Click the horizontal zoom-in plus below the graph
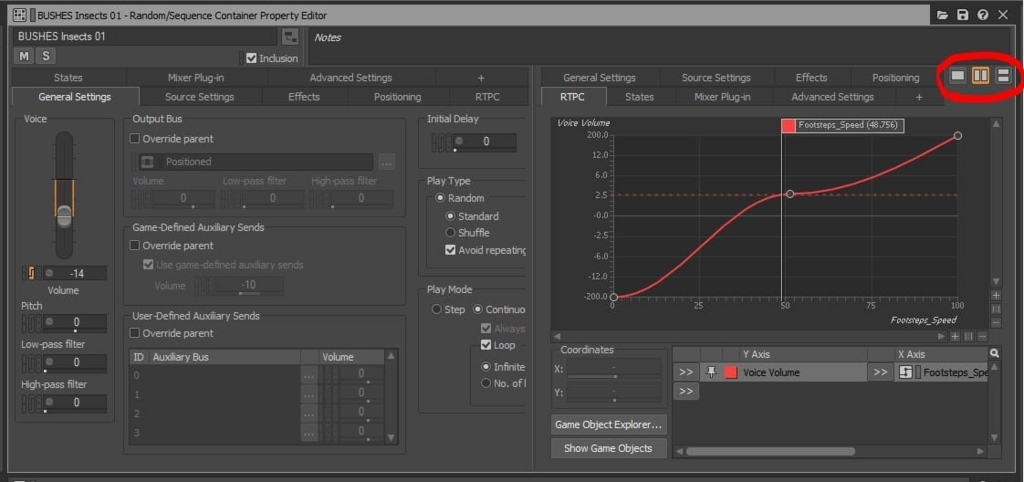 (x=955, y=336)
